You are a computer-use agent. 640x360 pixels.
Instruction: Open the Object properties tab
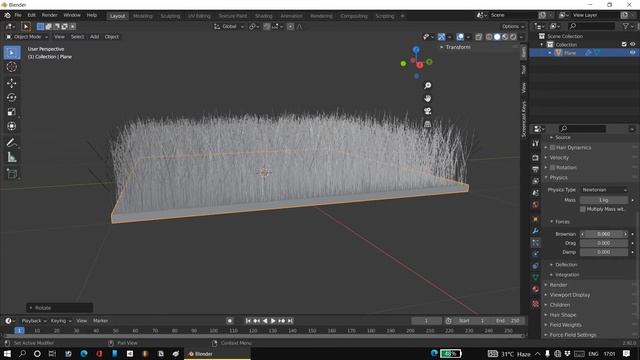pyautogui.click(x=535, y=219)
